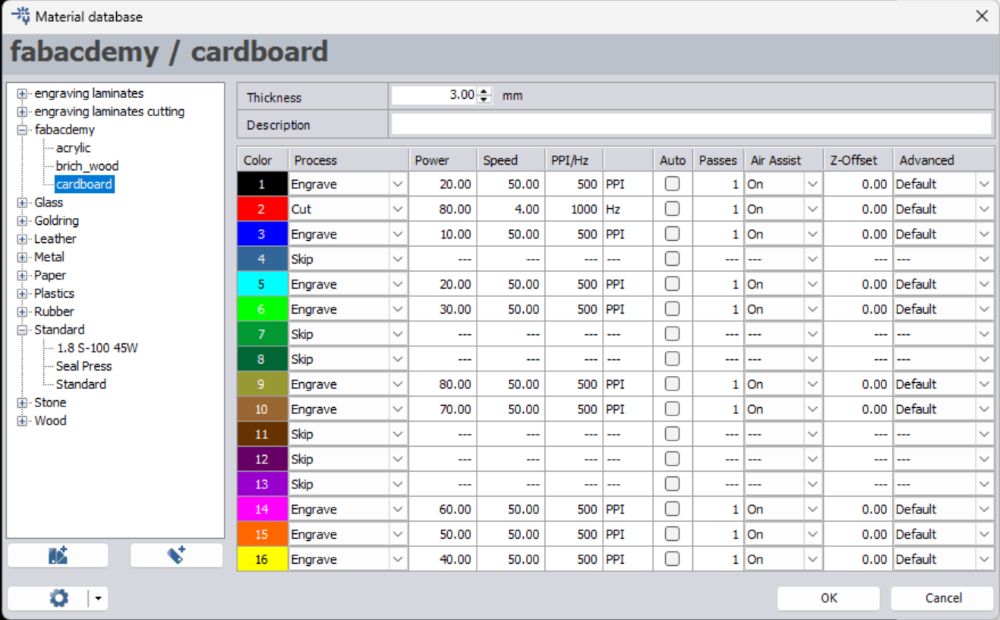Click the add material group icon button

(57, 556)
